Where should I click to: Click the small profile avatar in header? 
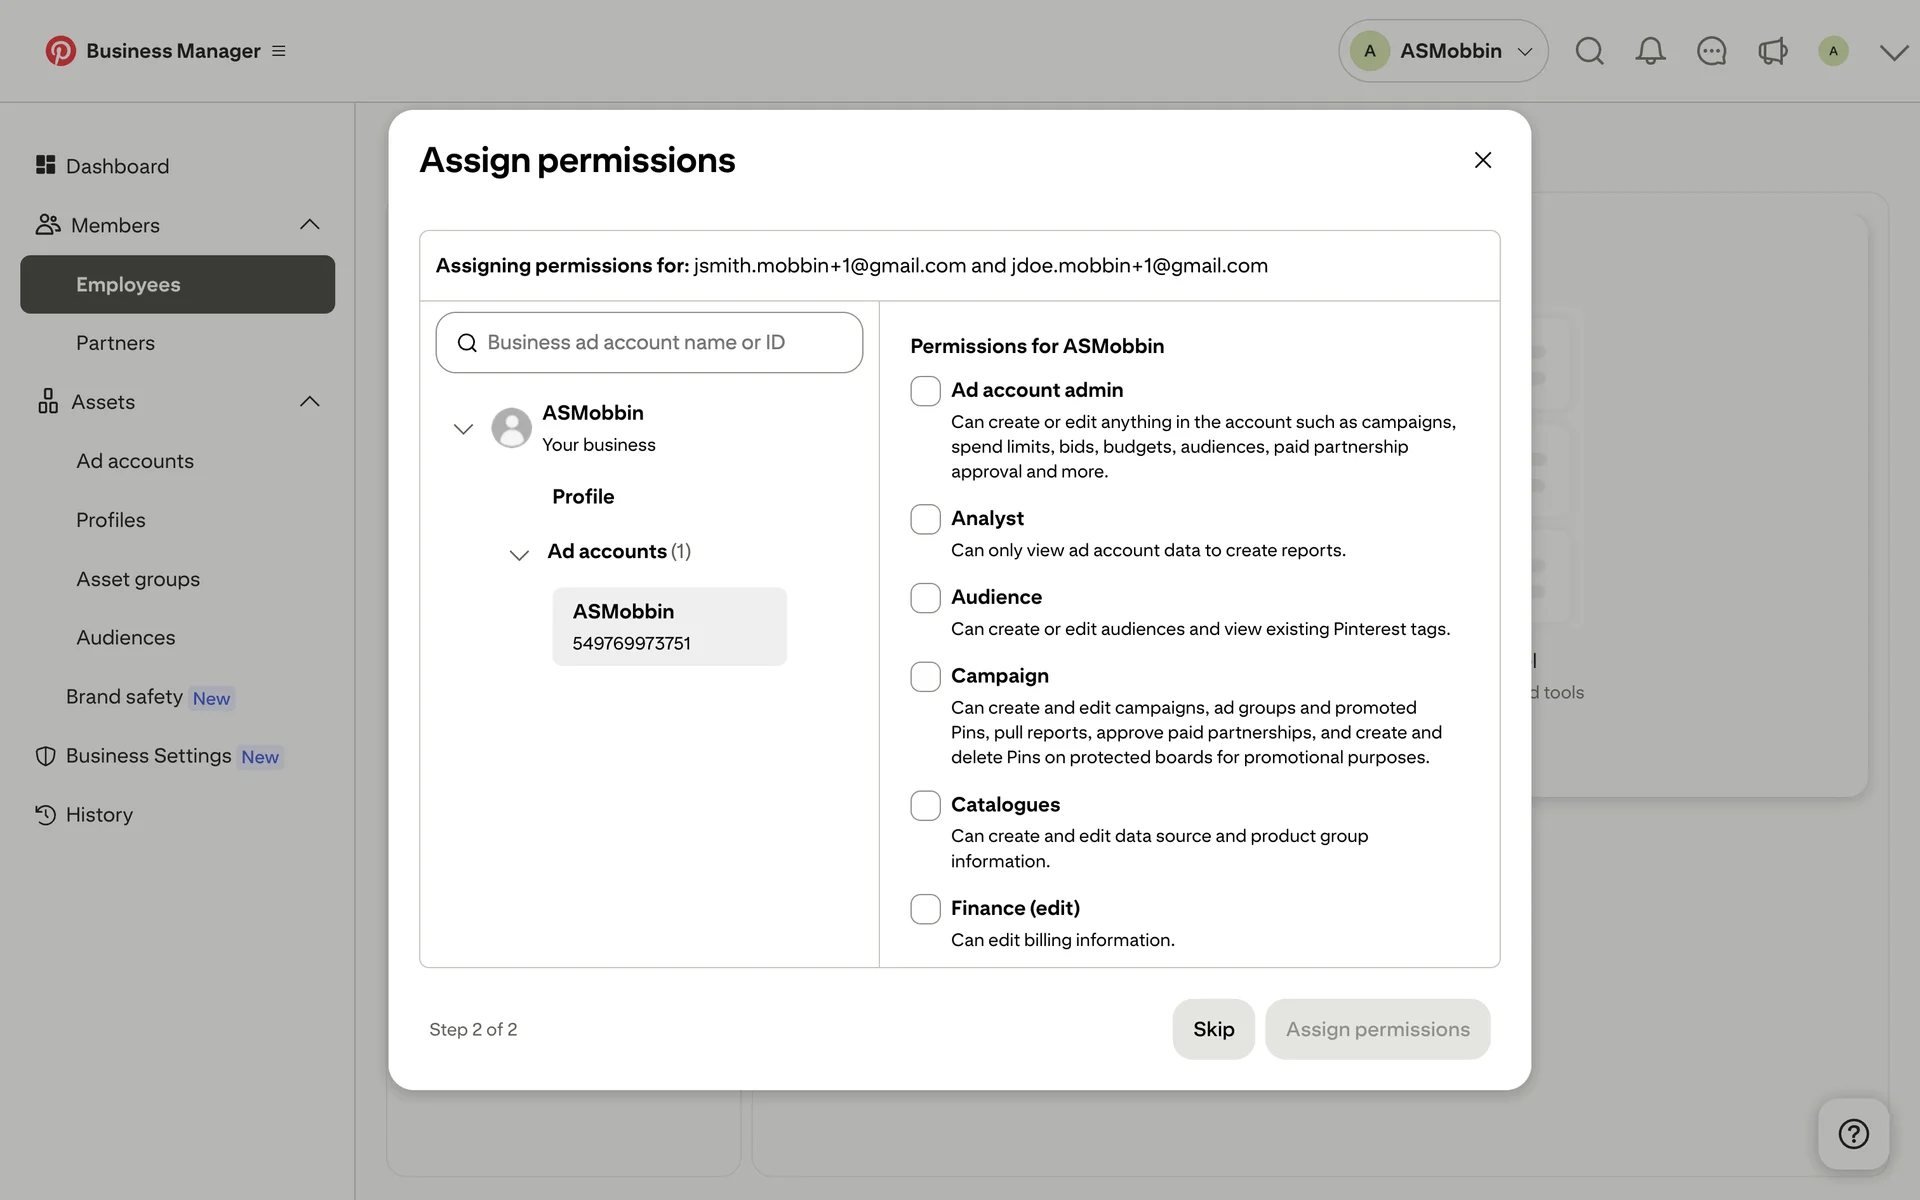click(x=1832, y=51)
